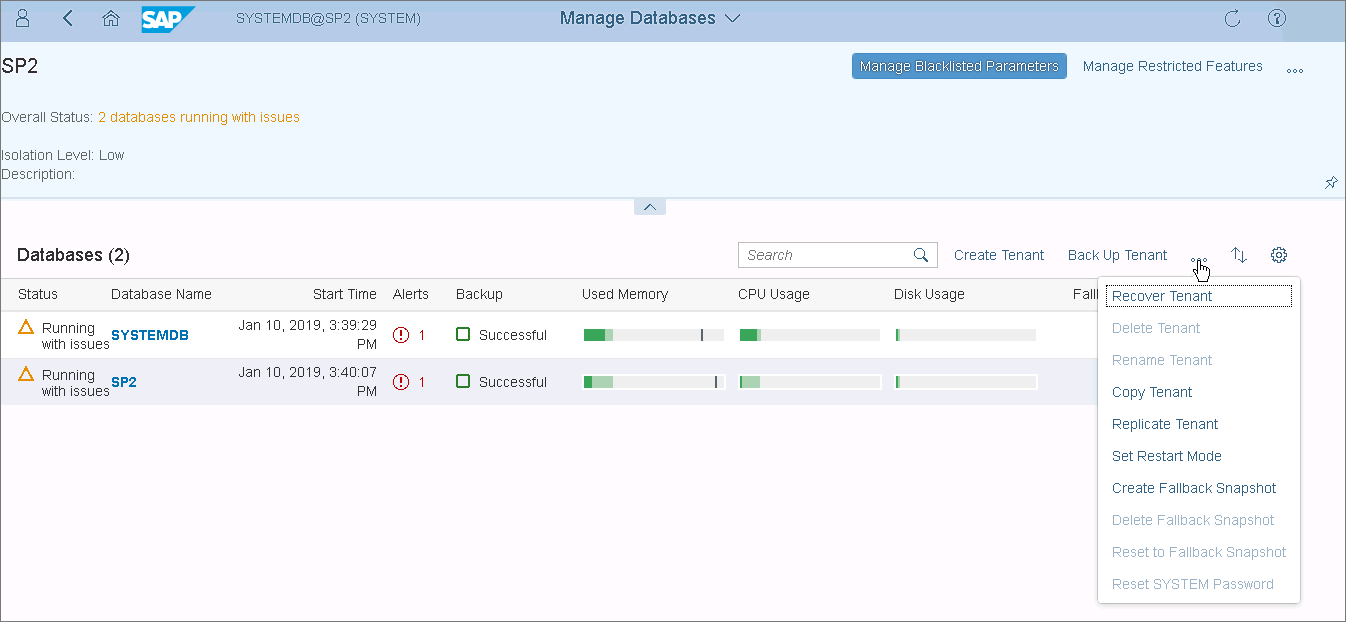
Task: Click the refresh icon in header
Action: click(1232, 19)
